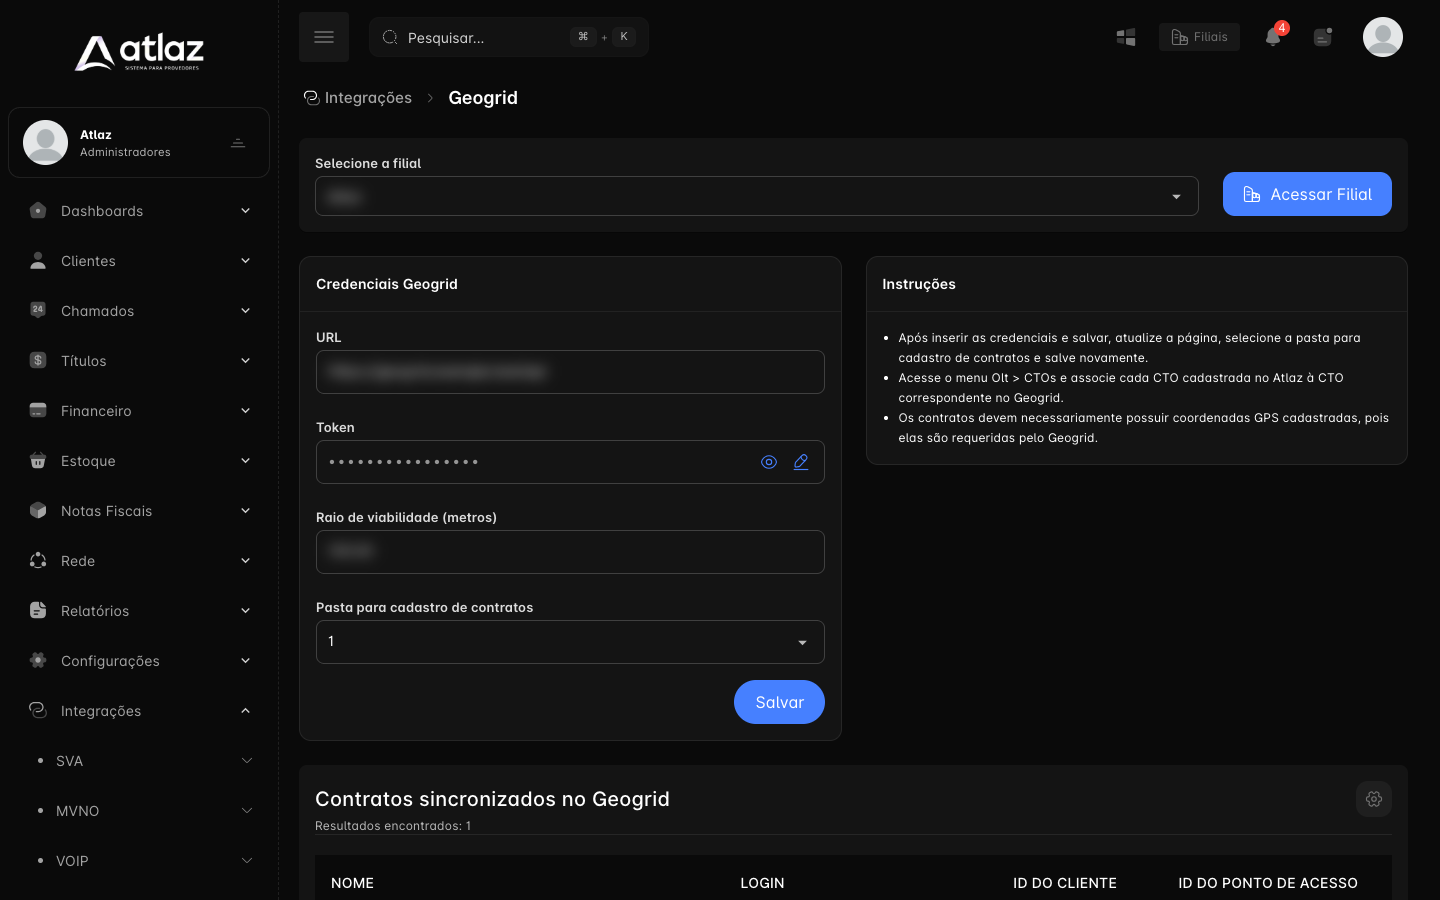
Task: Open the notifications bell
Action: [x=1273, y=37]
